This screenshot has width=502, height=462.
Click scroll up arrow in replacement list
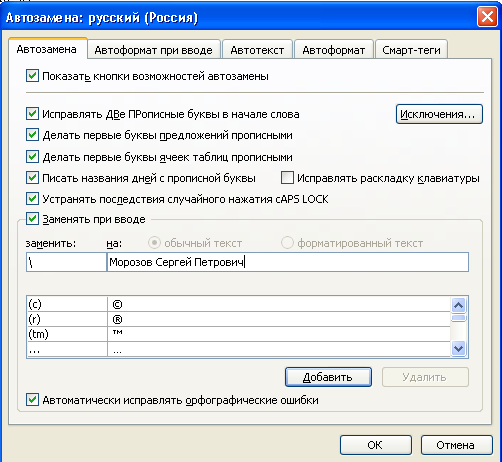click(459, 305)
